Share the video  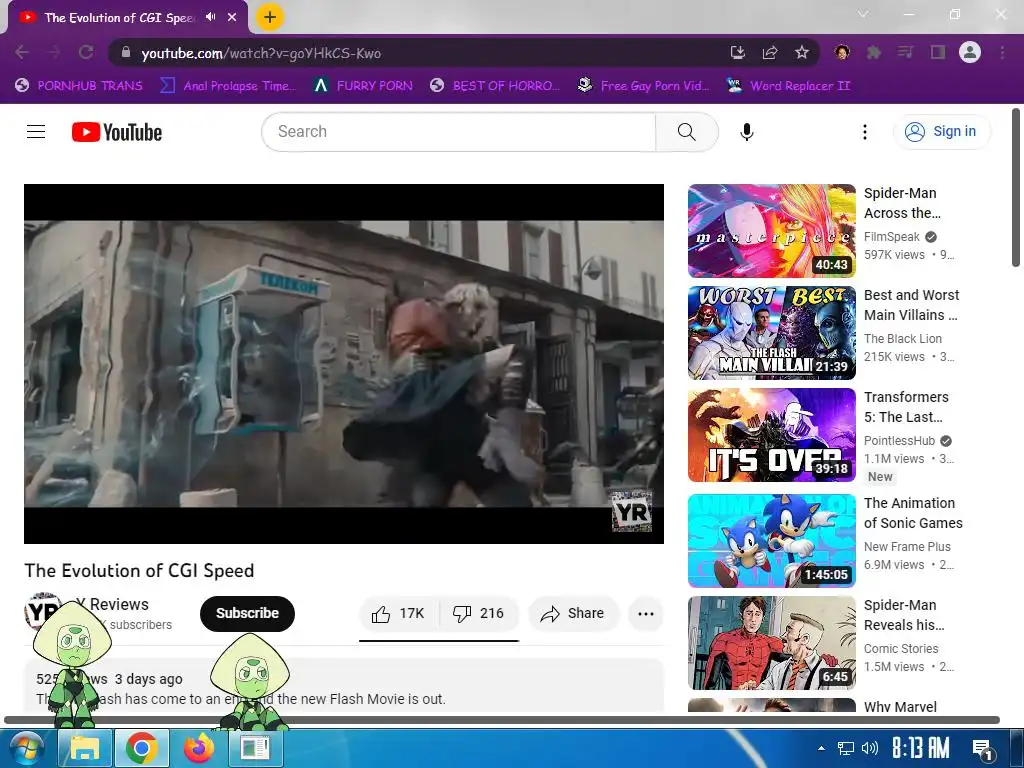pos(573,614)
